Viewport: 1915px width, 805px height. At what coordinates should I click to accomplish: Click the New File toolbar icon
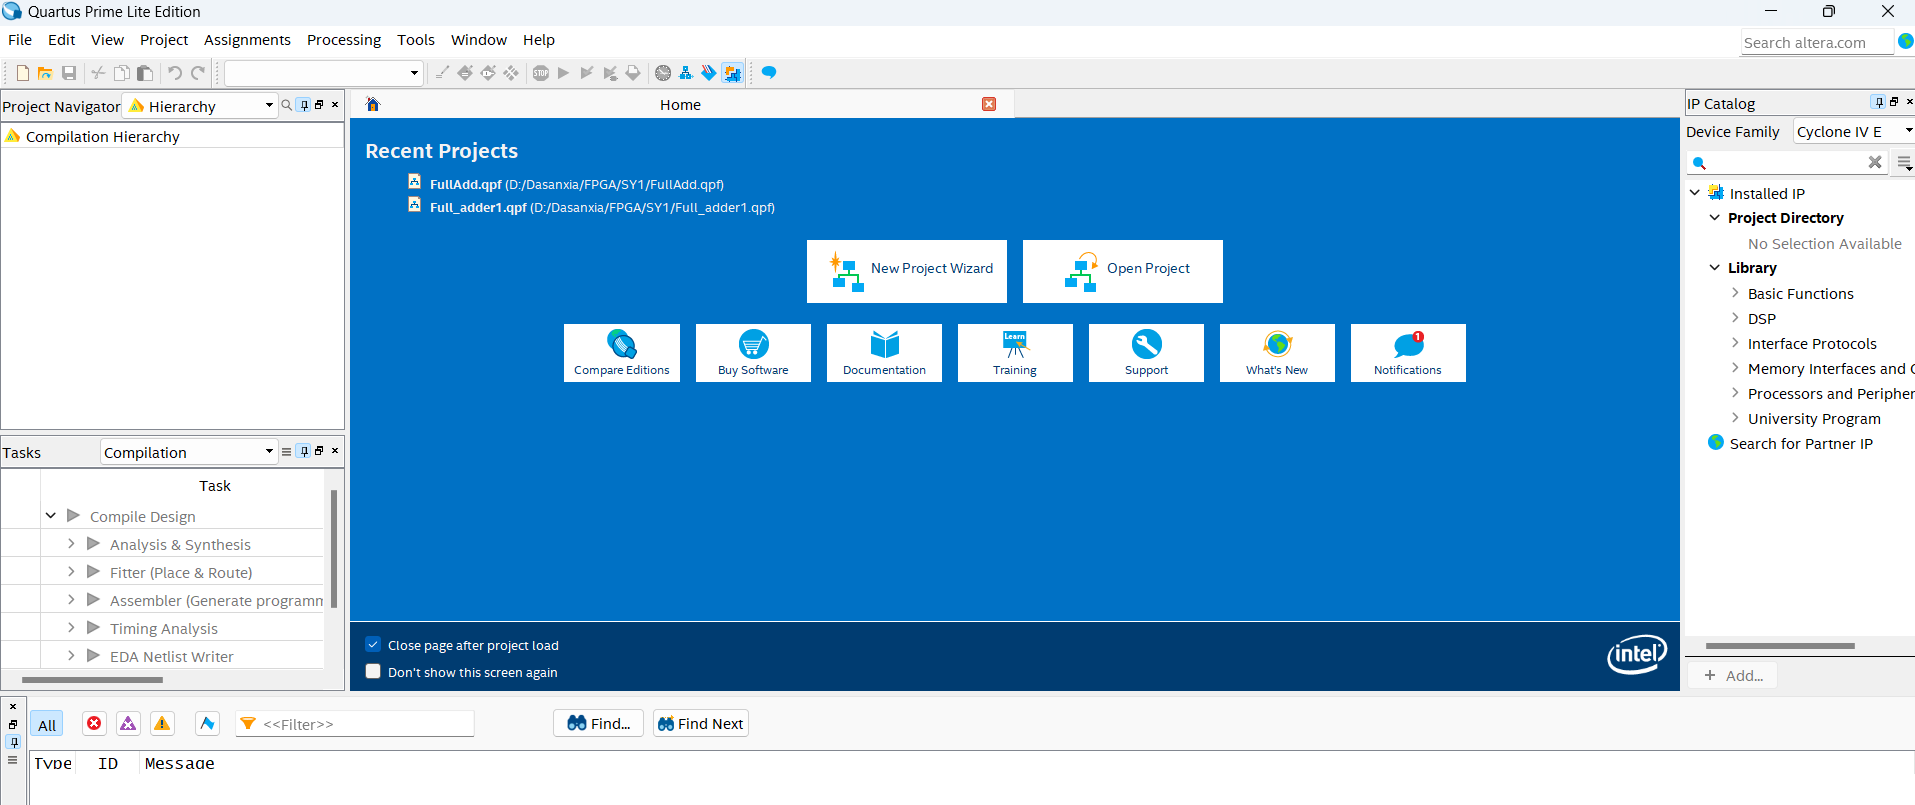(x=23, y=73)
